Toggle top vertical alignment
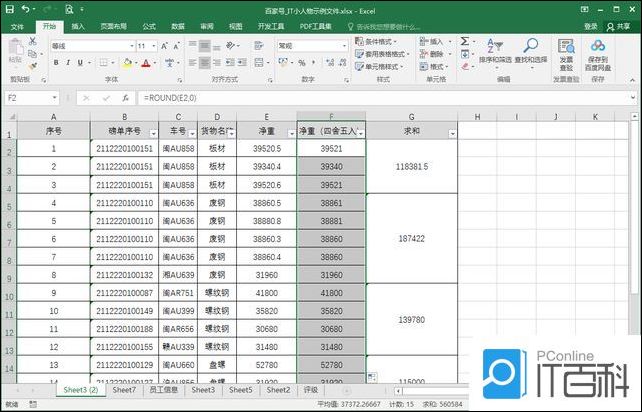 pyautogui.click(x=192, y=45)
